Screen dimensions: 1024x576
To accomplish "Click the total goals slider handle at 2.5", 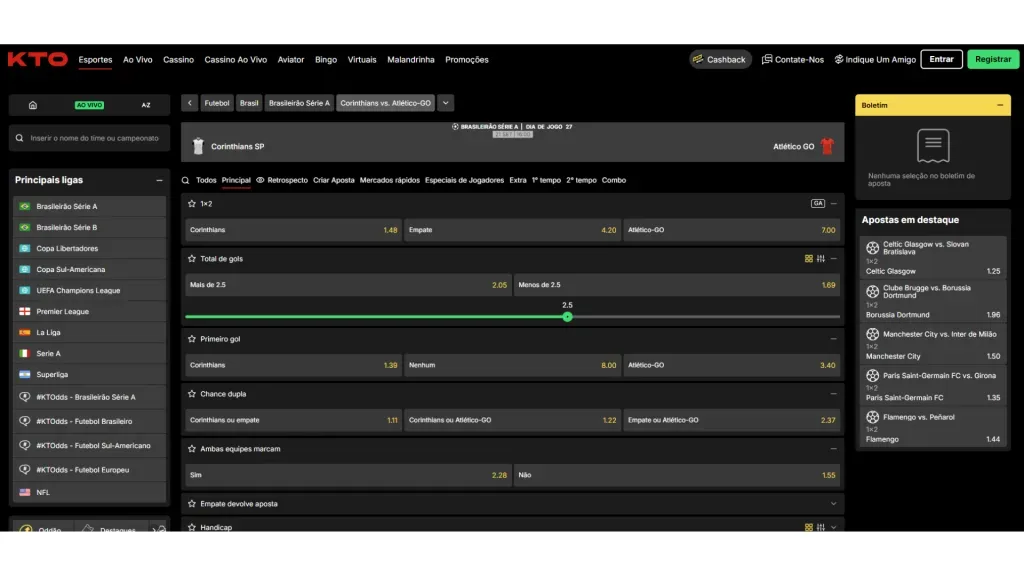I will point(567,317).
